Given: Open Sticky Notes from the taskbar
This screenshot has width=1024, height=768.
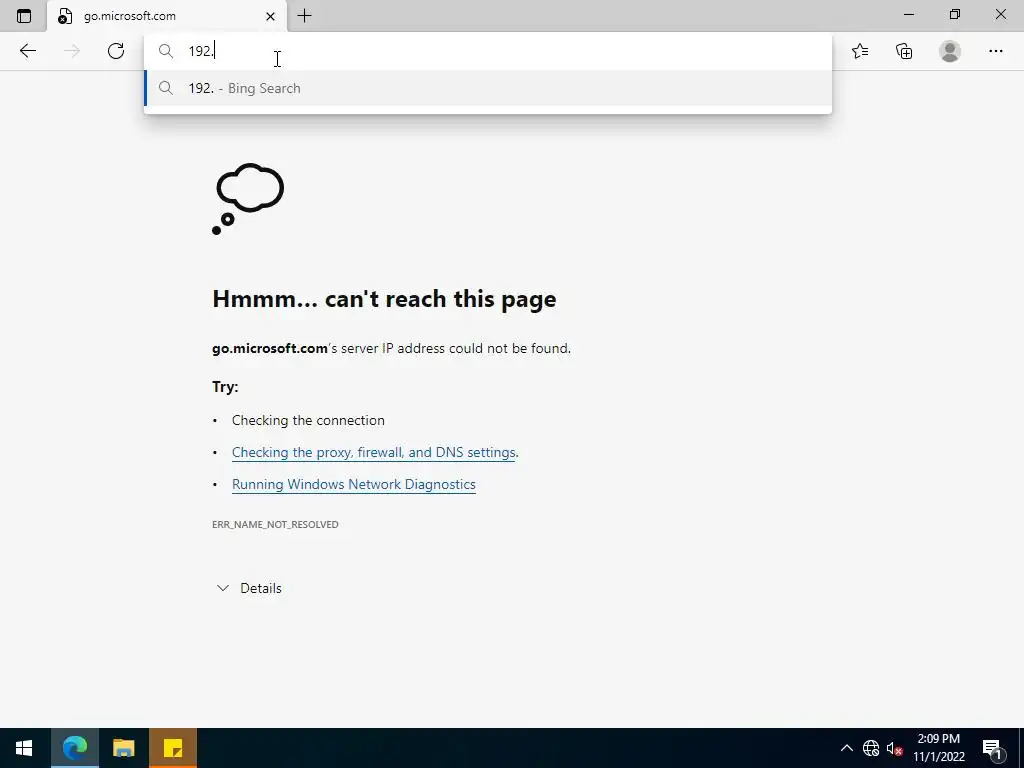Looking at the screenshot, I should point(172,748).
